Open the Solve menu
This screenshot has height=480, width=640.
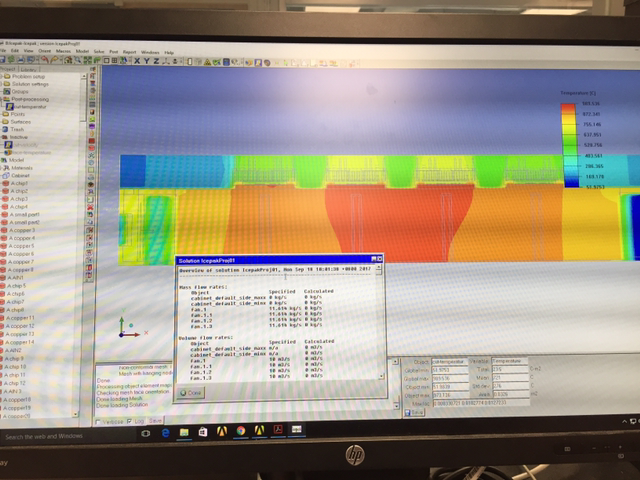point(99,52)
